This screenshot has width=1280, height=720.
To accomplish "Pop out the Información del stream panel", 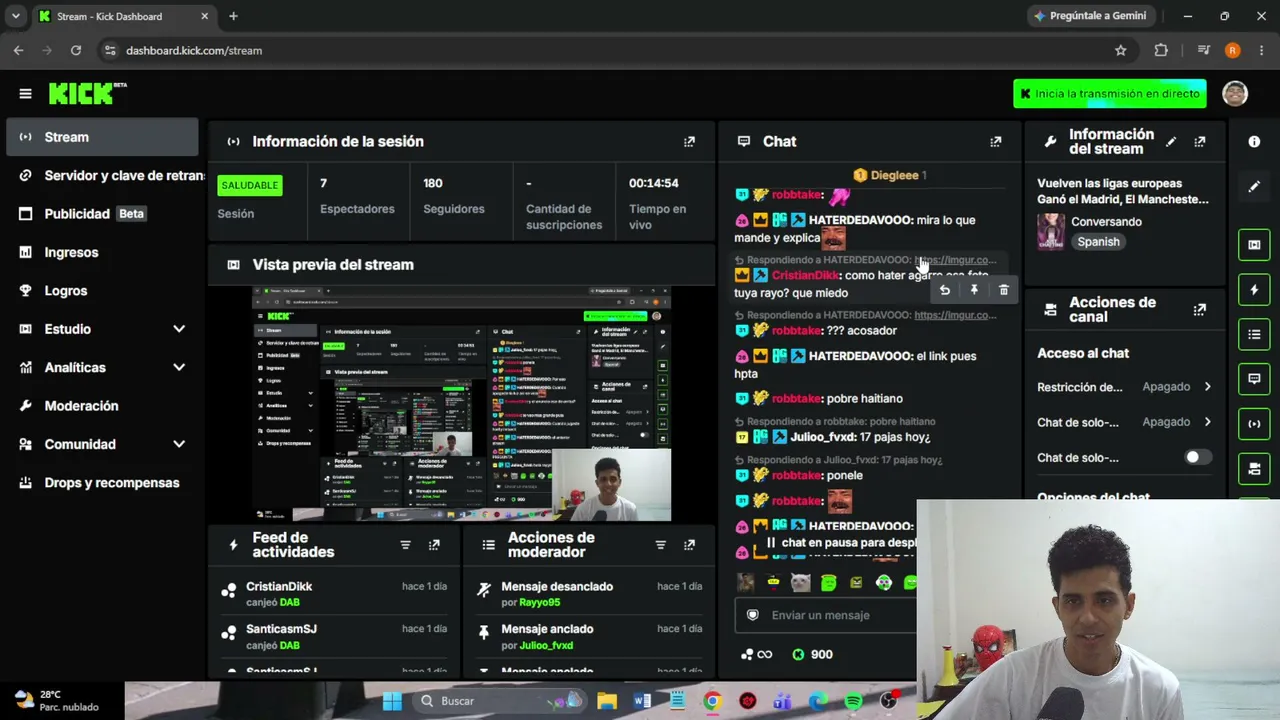I will click(1200, 142).
